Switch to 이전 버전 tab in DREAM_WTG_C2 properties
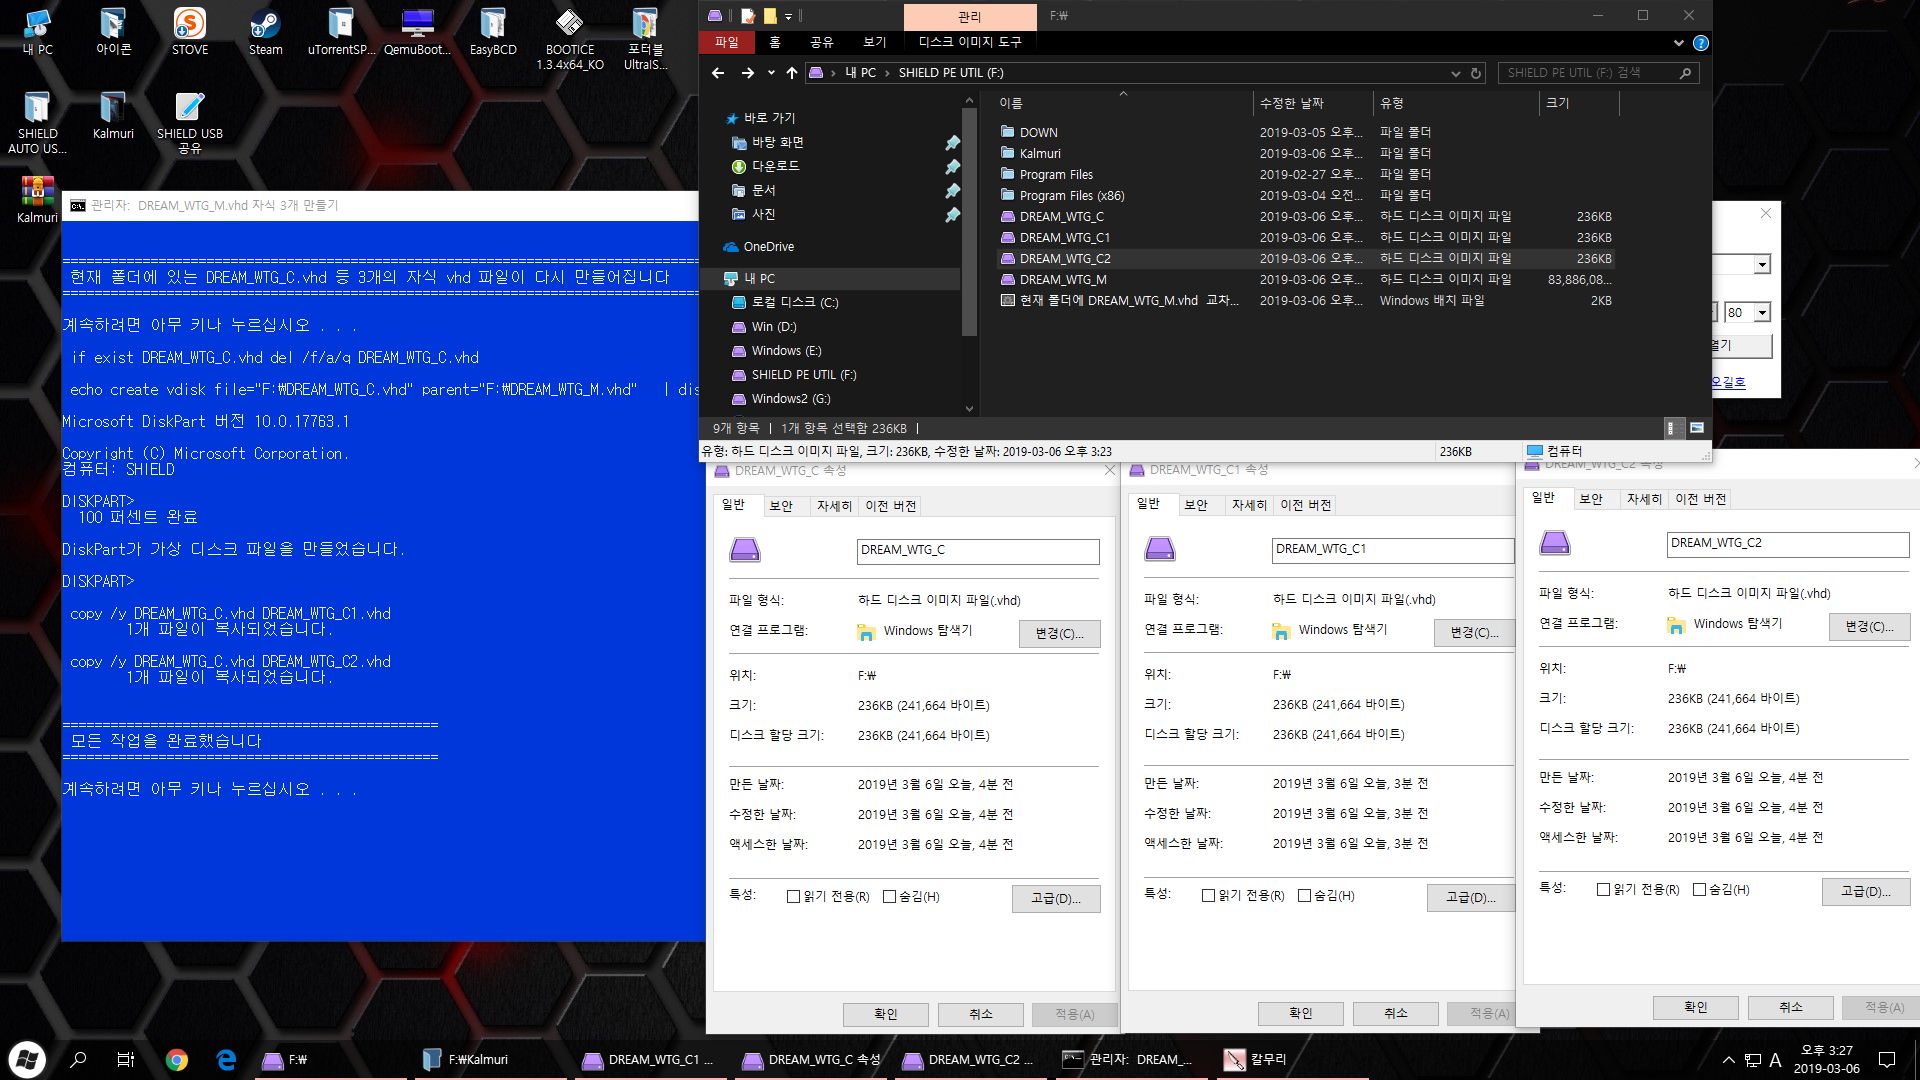The image size is (1920, 1080). [1701, 499]
